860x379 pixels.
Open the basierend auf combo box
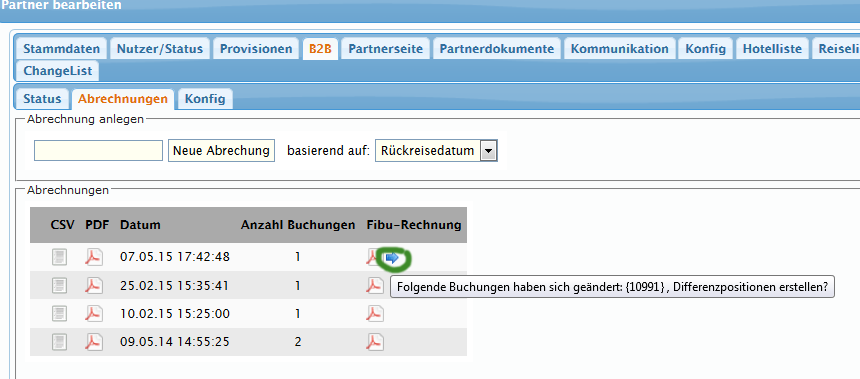(437, 151)
